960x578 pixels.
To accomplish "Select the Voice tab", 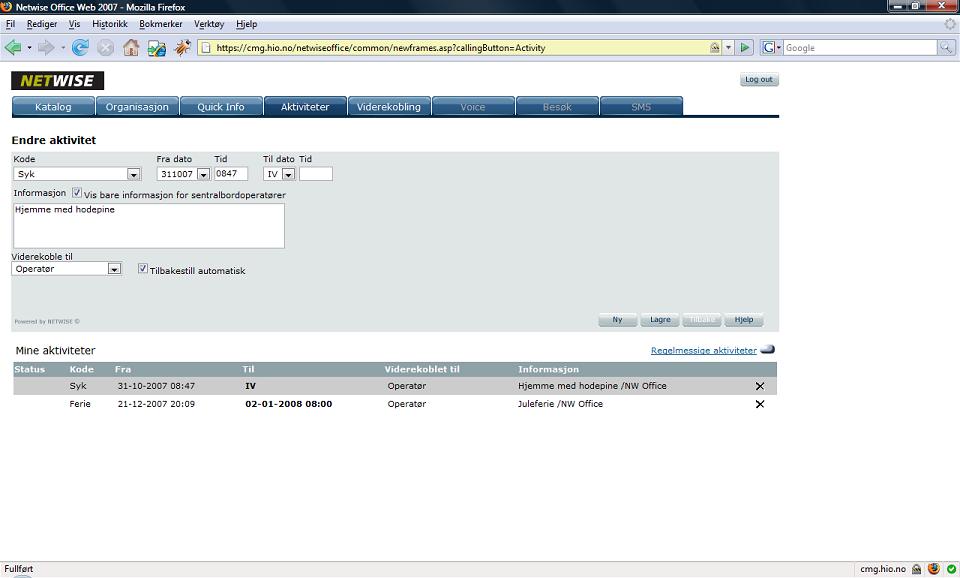I will coord(473,107).
